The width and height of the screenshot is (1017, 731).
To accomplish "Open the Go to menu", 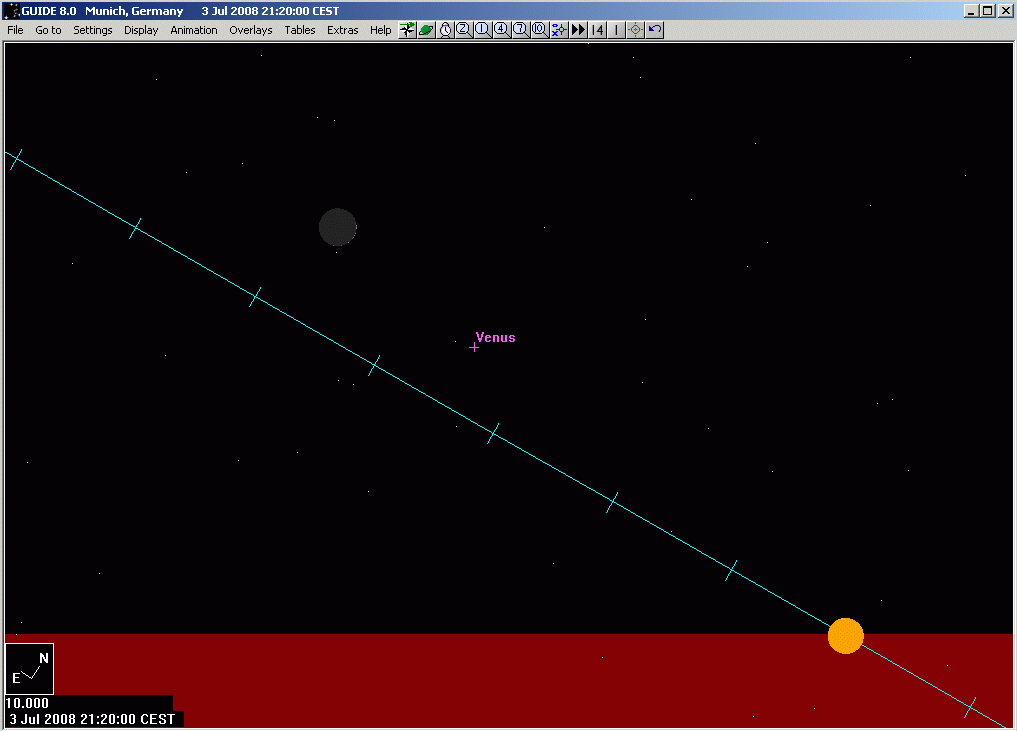I will (x=48, y=30).
